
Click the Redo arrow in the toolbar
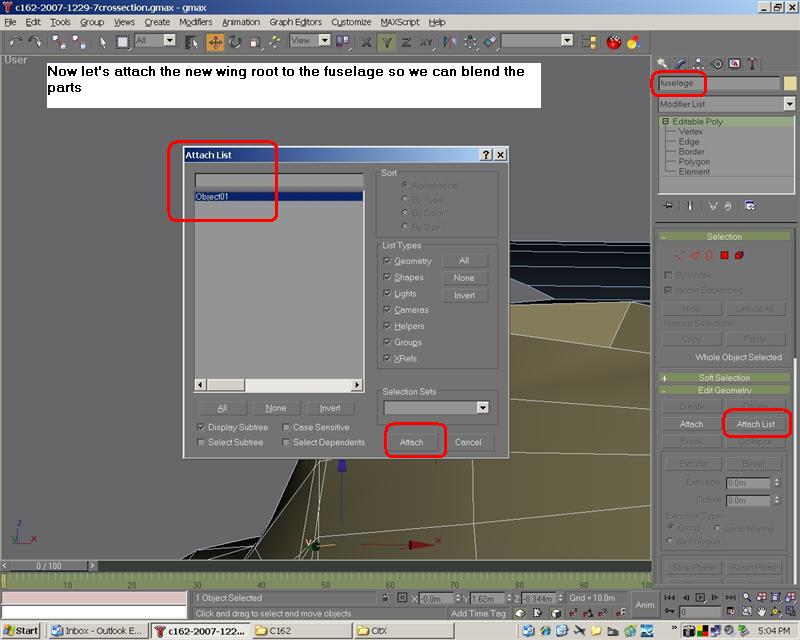(x=35, y=42)
